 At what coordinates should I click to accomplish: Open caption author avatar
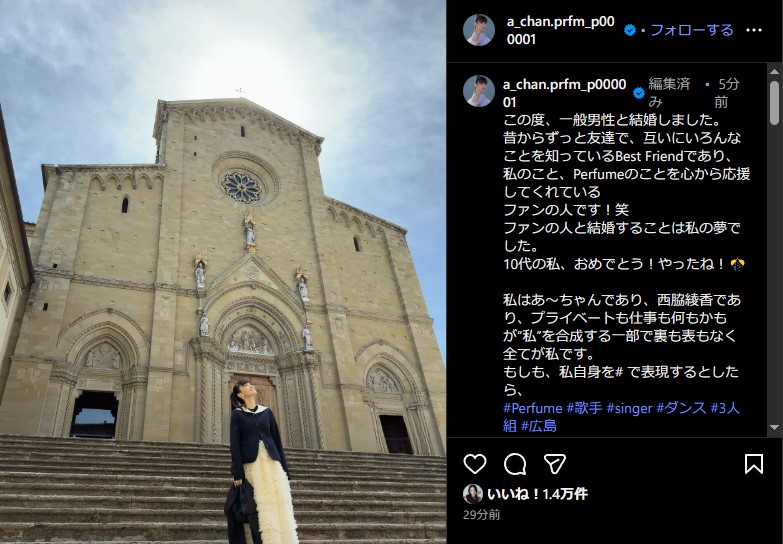pyautogui.click(x=478, y=90)
